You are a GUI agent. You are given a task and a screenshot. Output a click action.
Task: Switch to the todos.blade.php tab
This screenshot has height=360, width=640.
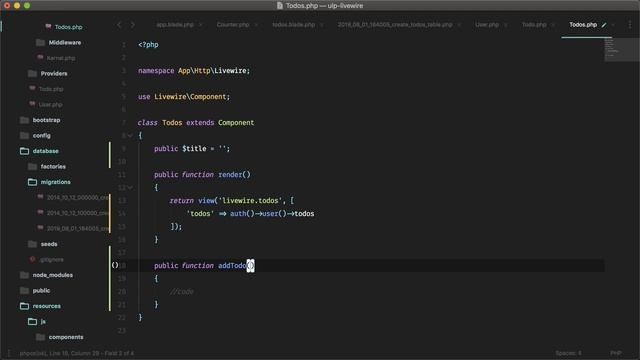point(293,25)
